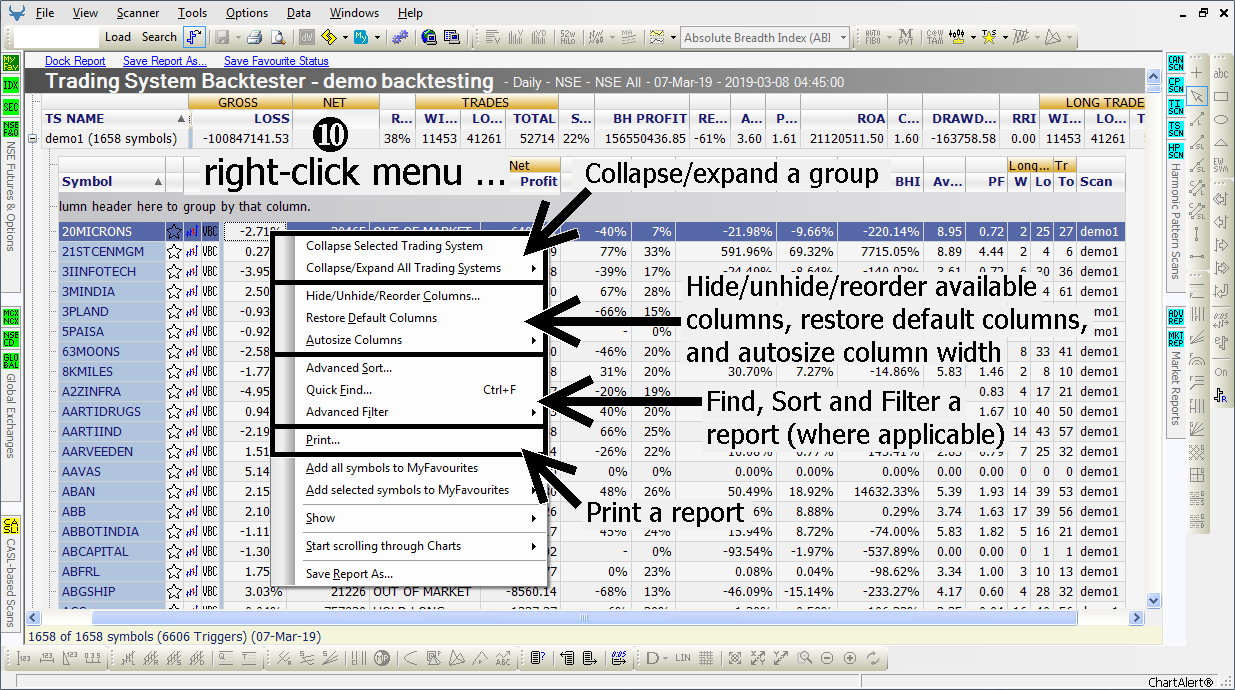Click the zoom out minus icon in bottom toolbar

[828, 658]
